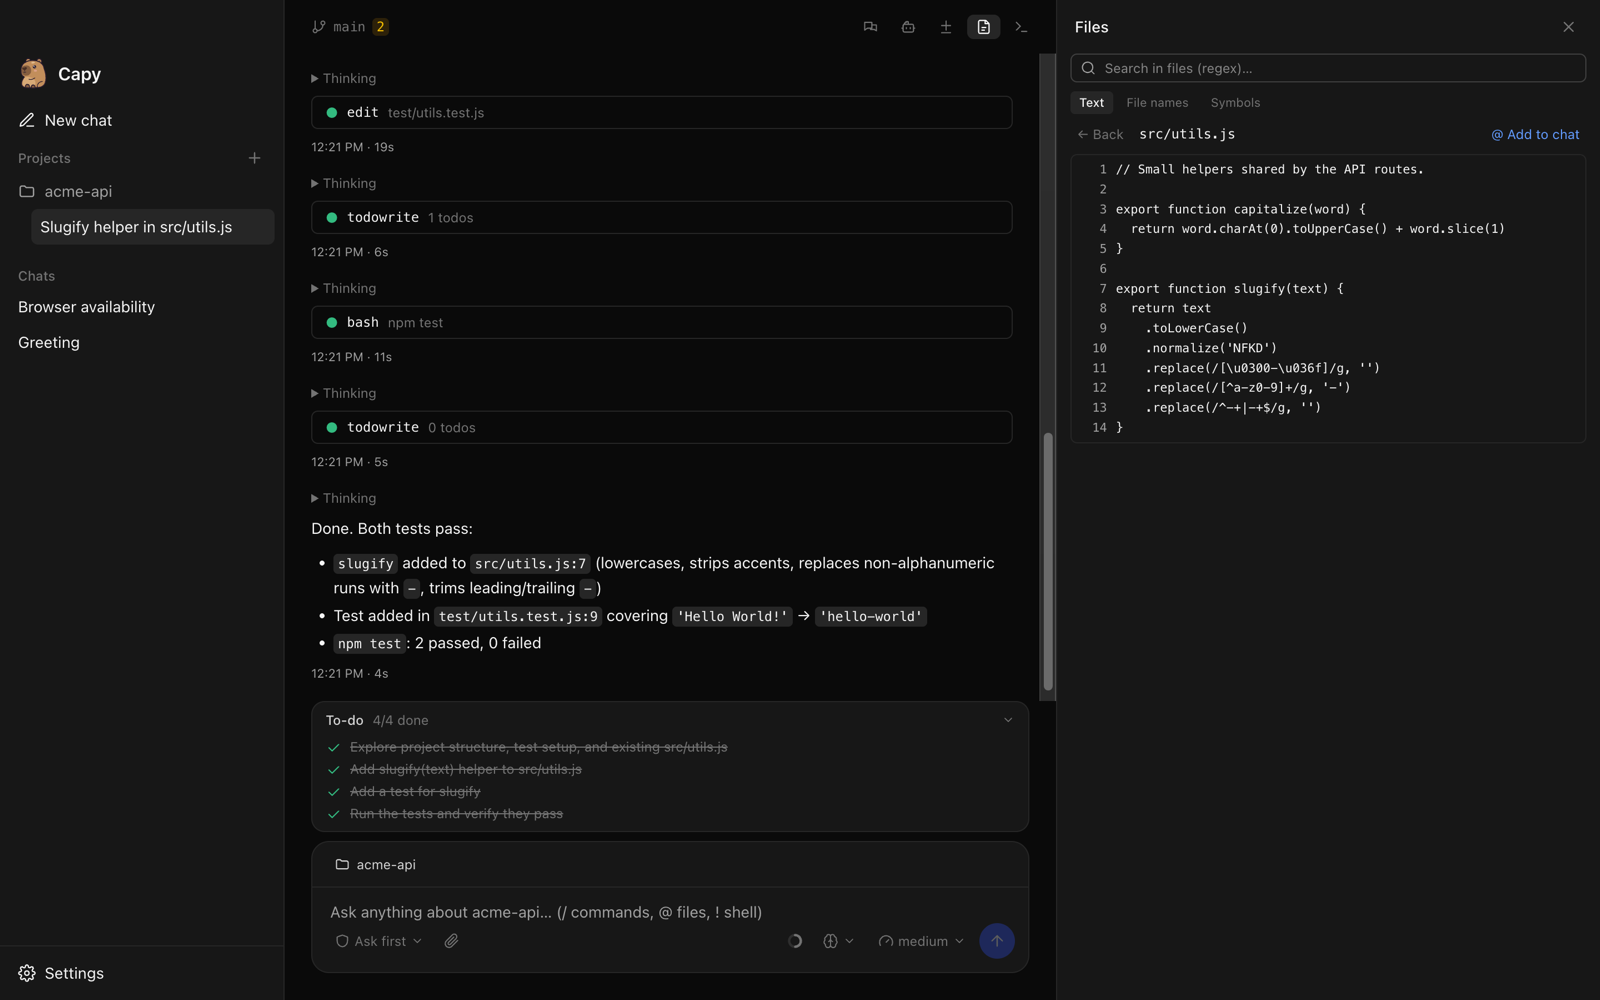Send message with the blue arrow button
This screenshot has height=1000, width=1600.
[x=996, y=941]
